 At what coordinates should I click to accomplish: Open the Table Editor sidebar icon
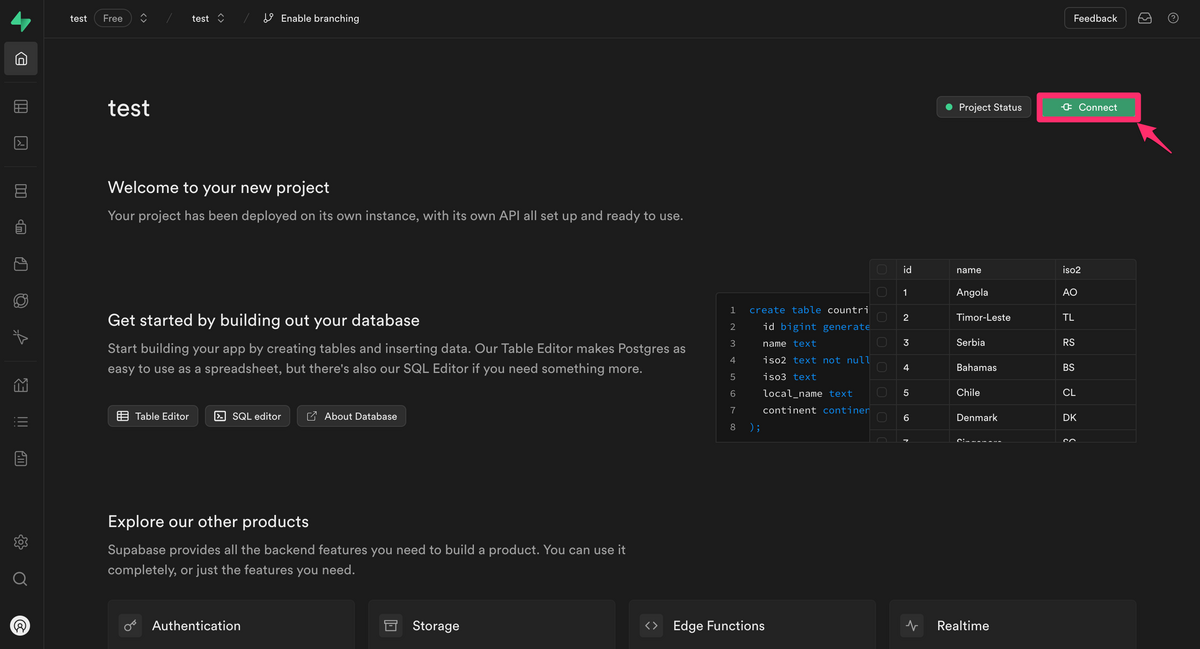(x=21, y=107)
